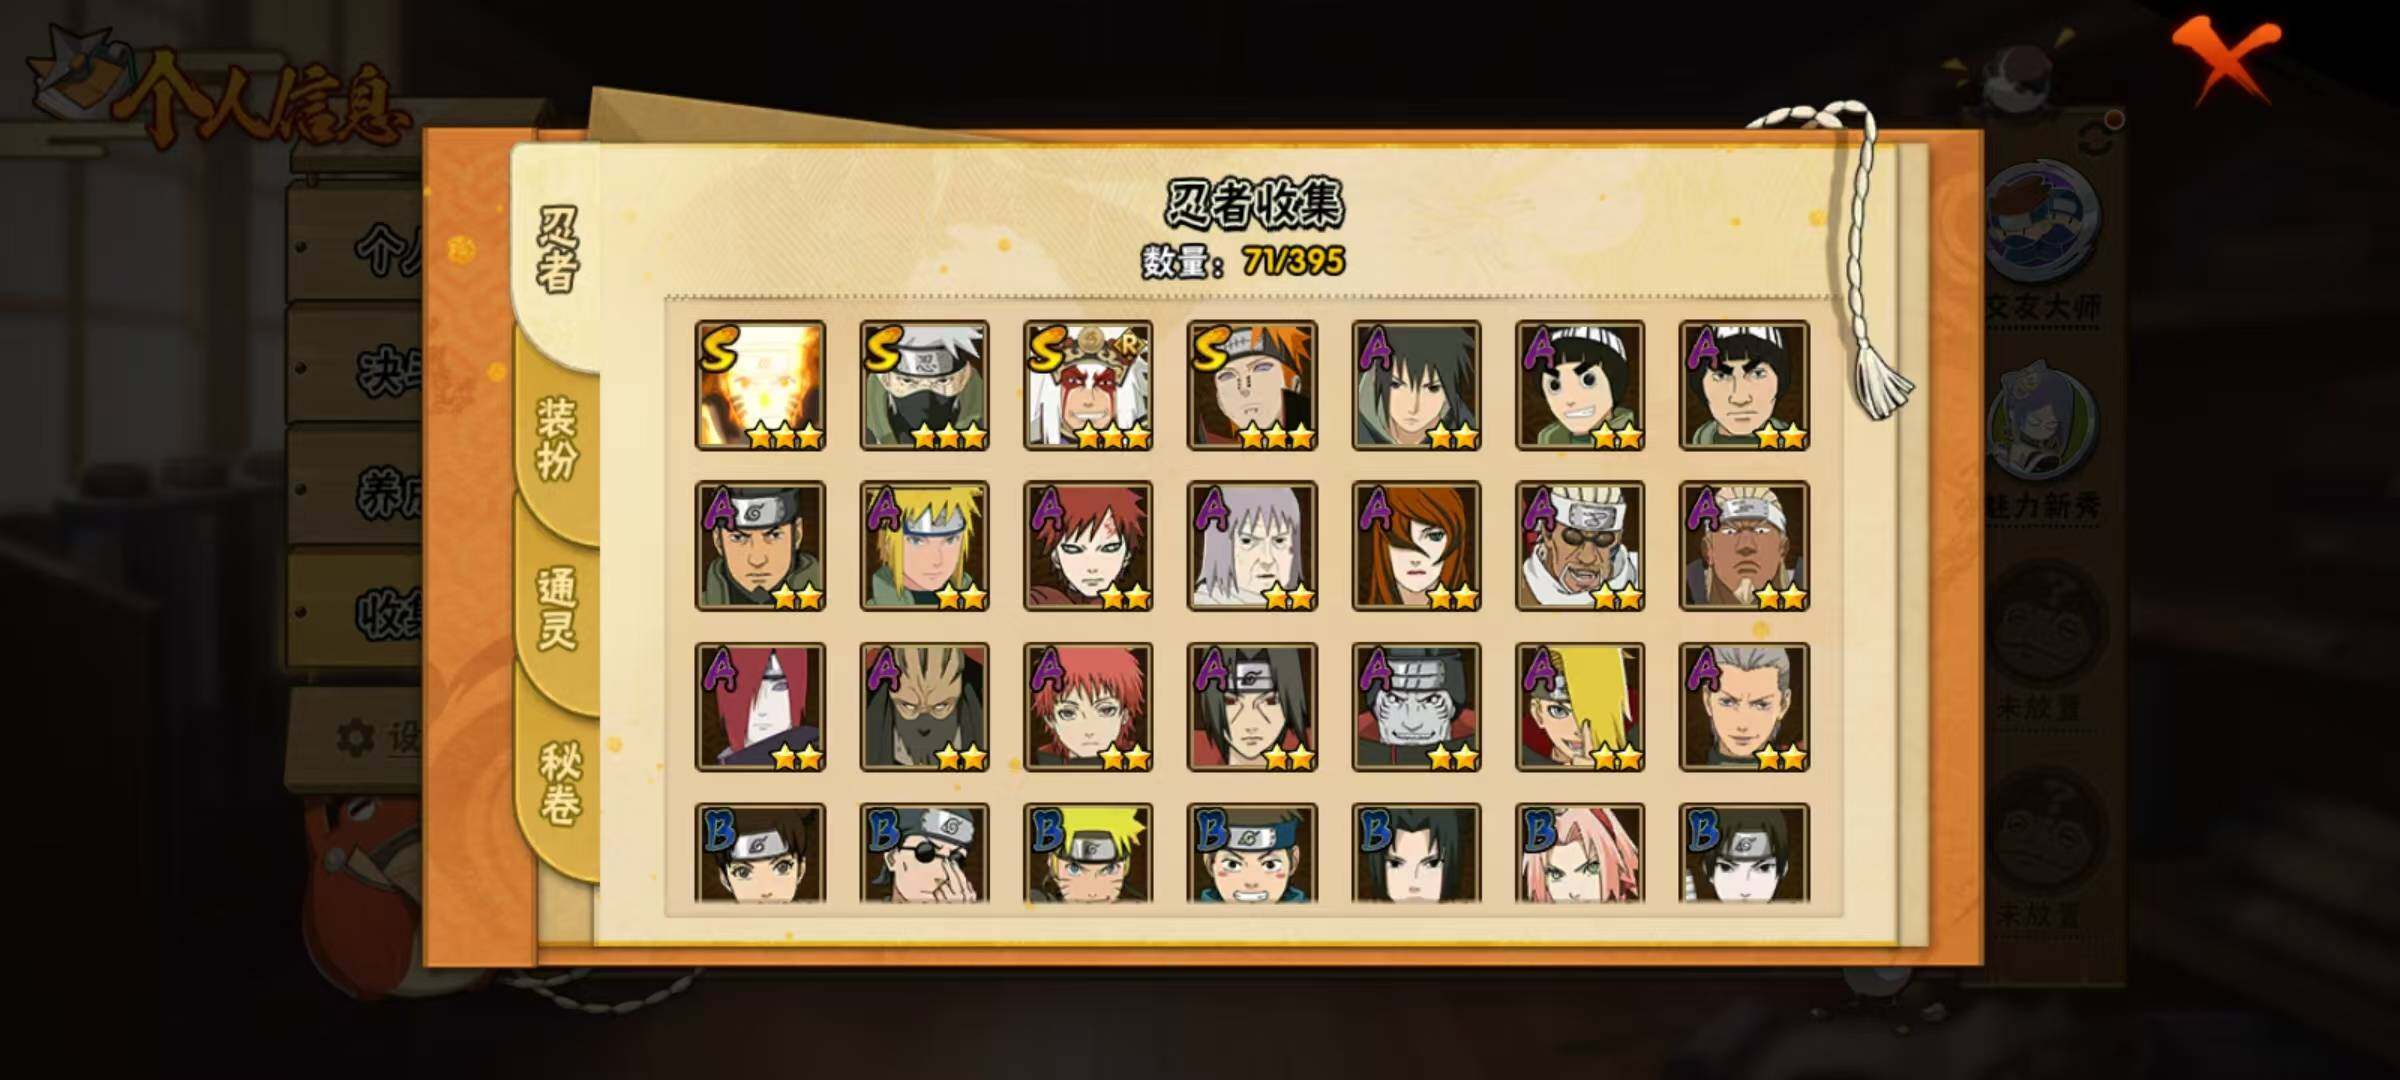The width and height of the screenshot is (2400, 1080).
Task: Pick the A-rank Minato blond ninja
Action: [x=924, y=546]
